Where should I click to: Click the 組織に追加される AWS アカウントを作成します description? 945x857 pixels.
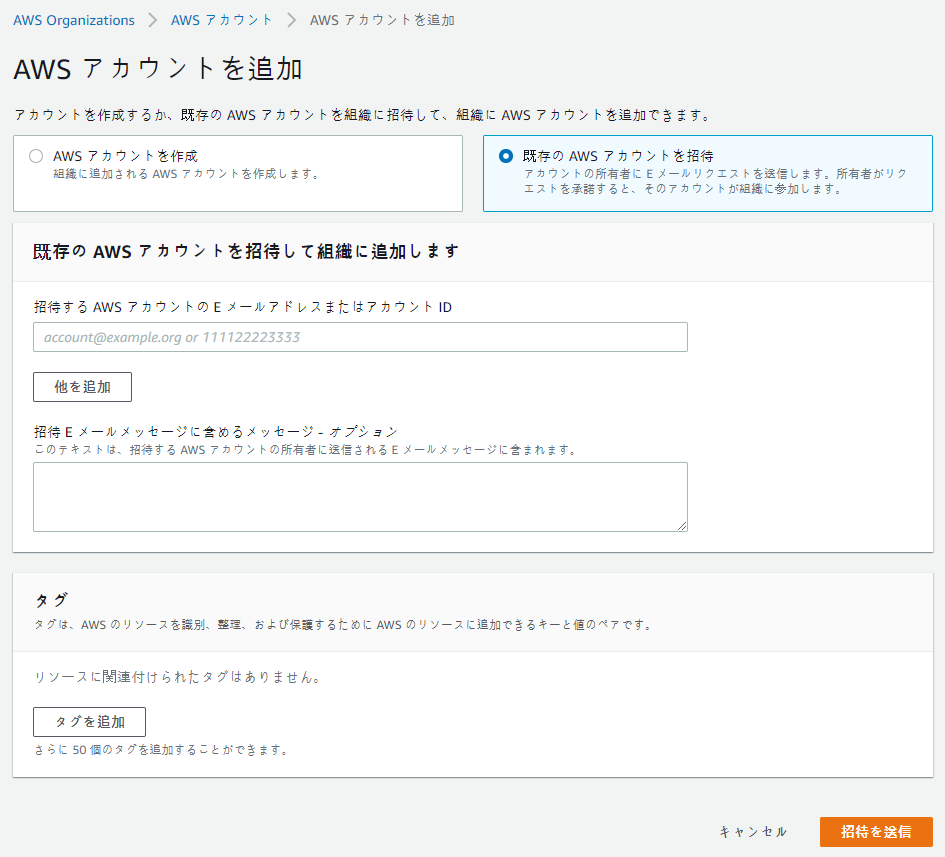tap(186, 174)
